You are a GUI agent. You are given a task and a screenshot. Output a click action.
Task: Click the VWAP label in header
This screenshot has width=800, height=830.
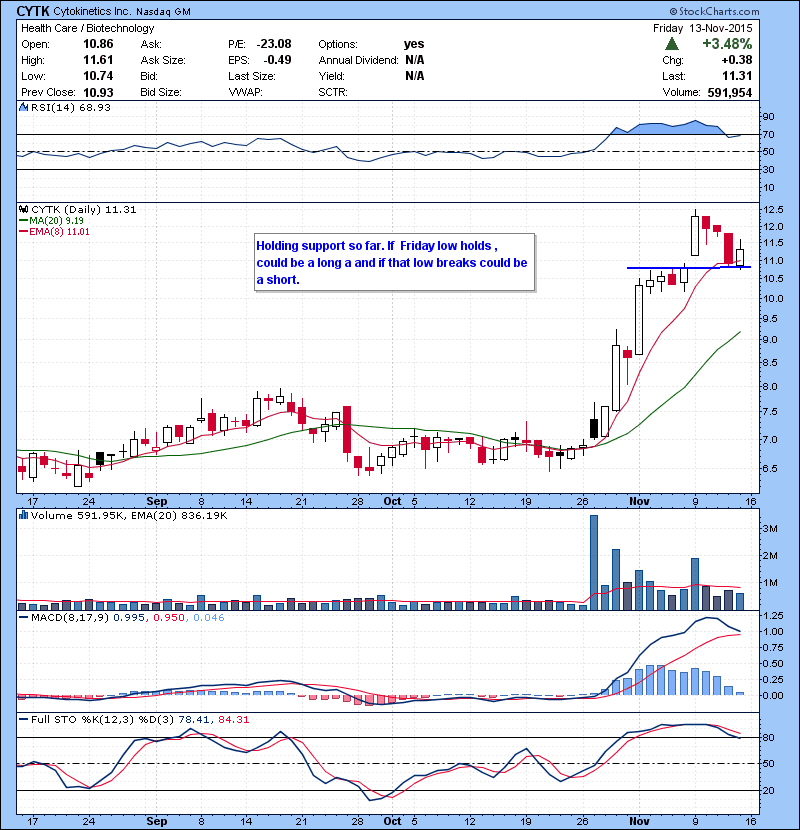(245, 92)
